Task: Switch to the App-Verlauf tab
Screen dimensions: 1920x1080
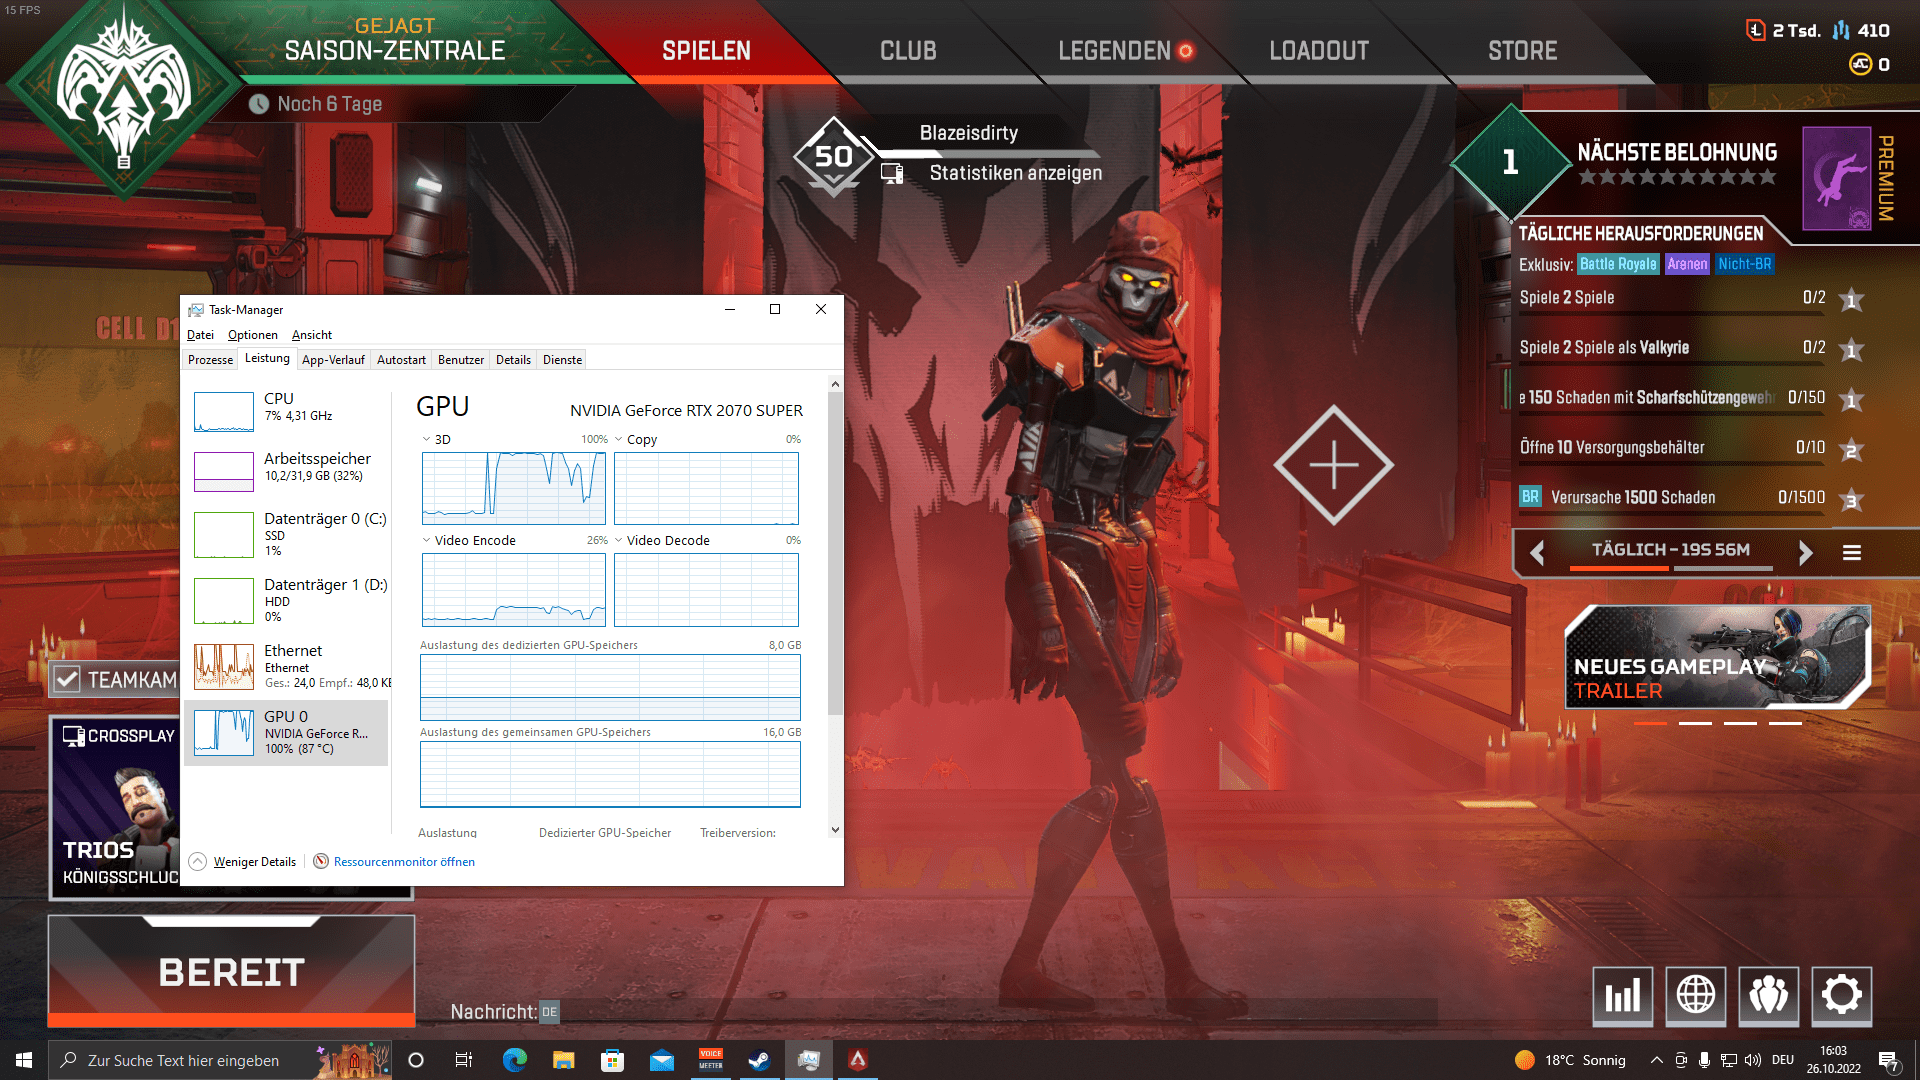Action: point(333,360)
